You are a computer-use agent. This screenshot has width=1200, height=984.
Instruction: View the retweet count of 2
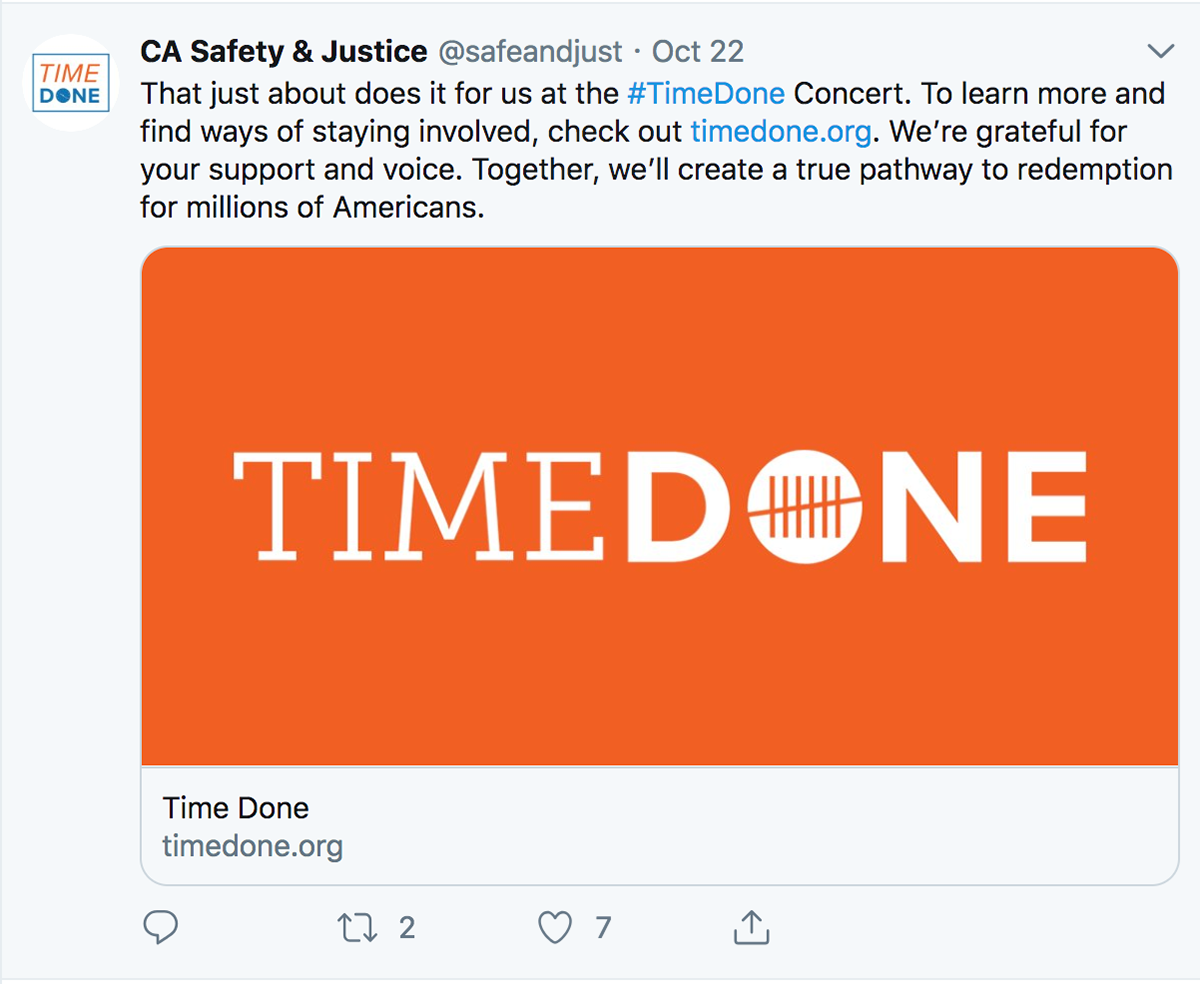point(406,928)
